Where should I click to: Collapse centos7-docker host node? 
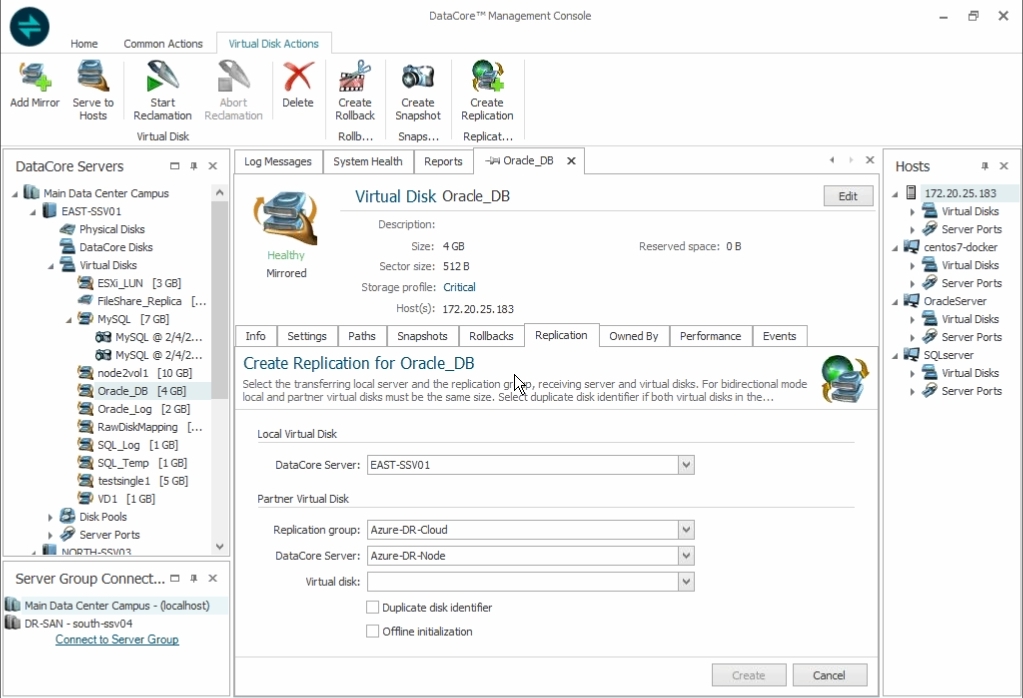point(895,248)
